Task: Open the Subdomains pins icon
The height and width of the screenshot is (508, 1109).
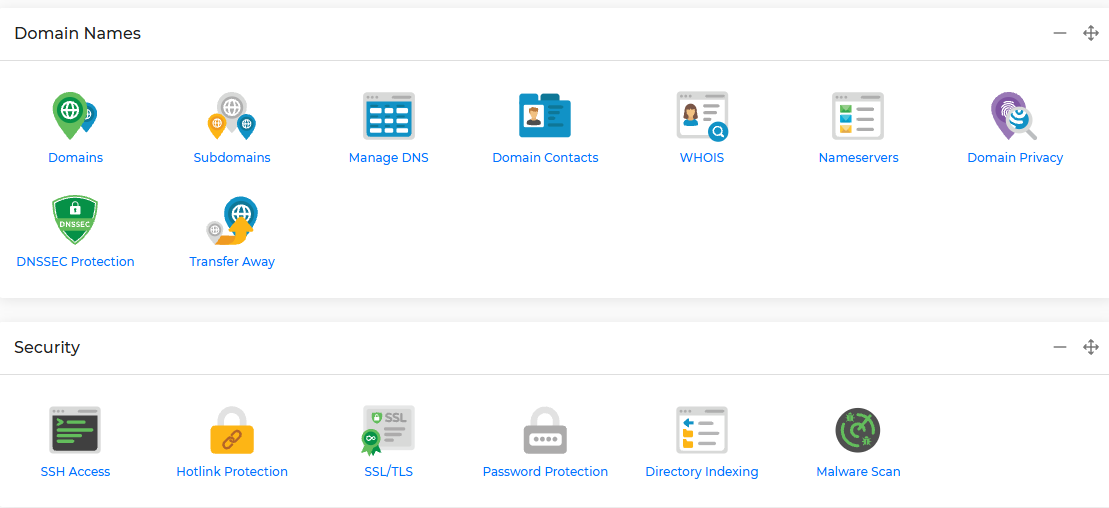Action: tap(231, 116)
